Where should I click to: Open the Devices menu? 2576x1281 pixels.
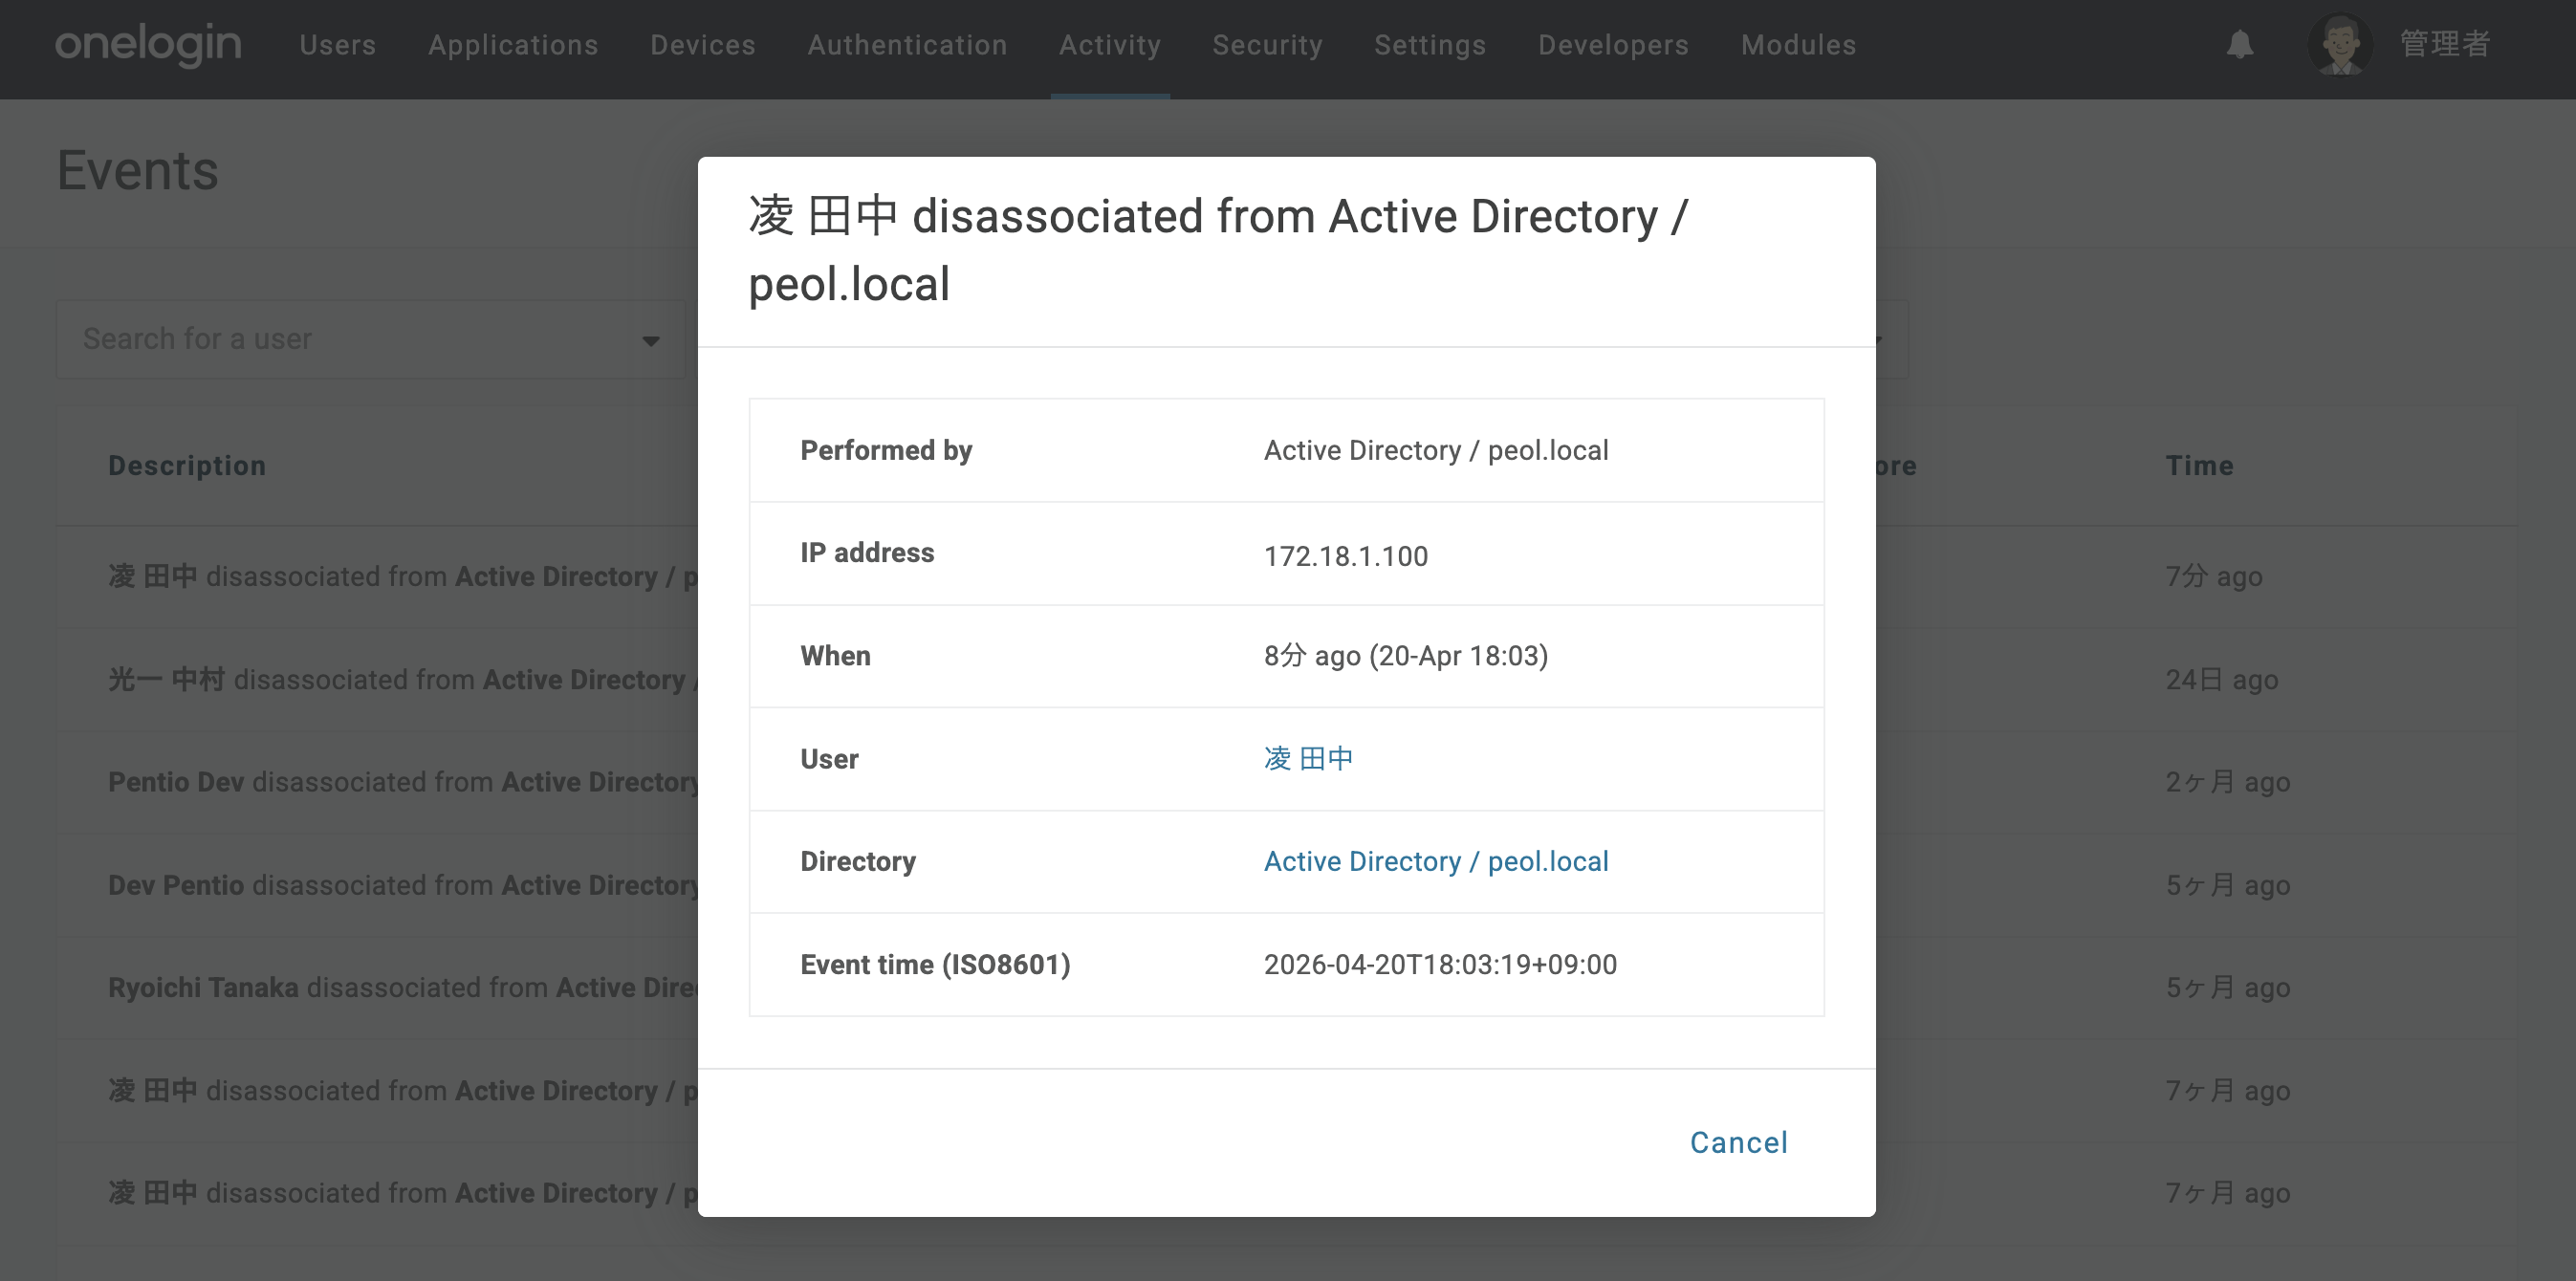[703, 45]
